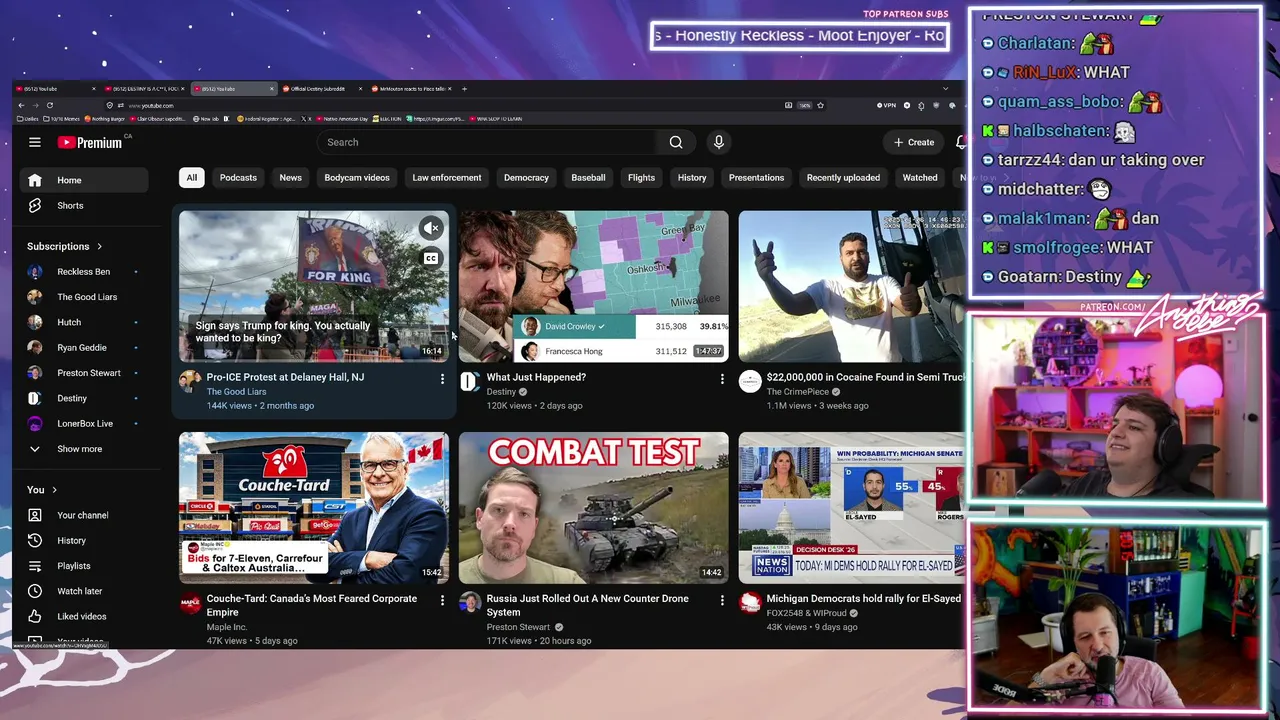Select the Baseball filter chip
The width and height of the screenshot is (1280, 720).
[588, 178]
